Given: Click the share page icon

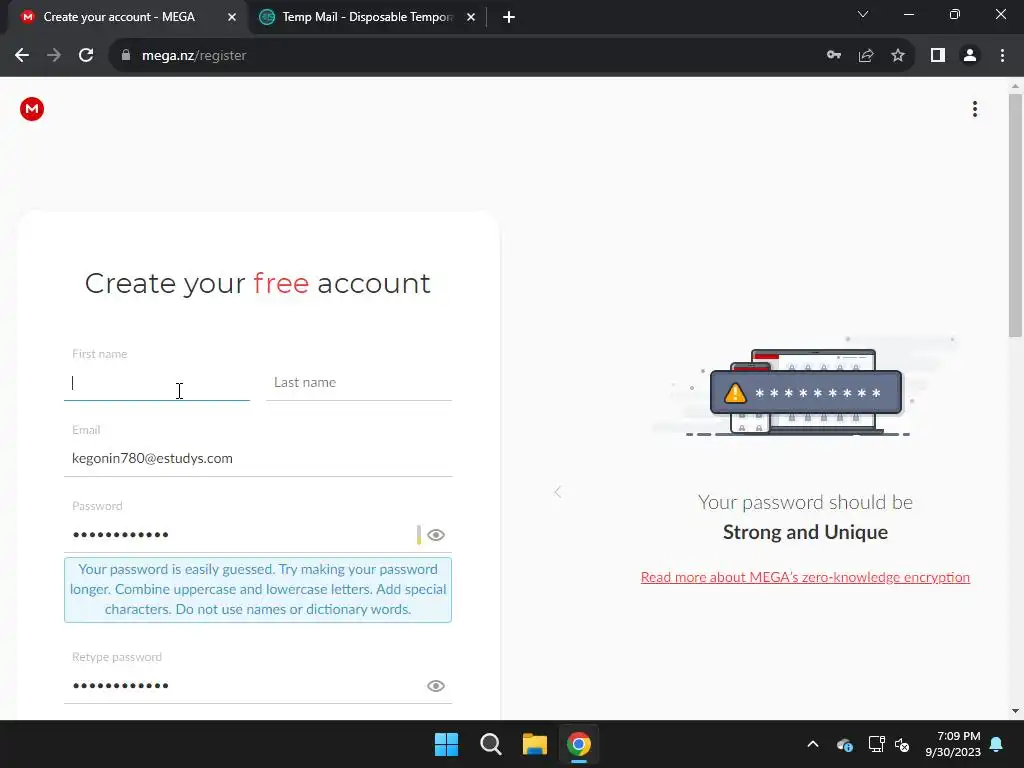Looking at the screenshot, I should click(866, 56).
